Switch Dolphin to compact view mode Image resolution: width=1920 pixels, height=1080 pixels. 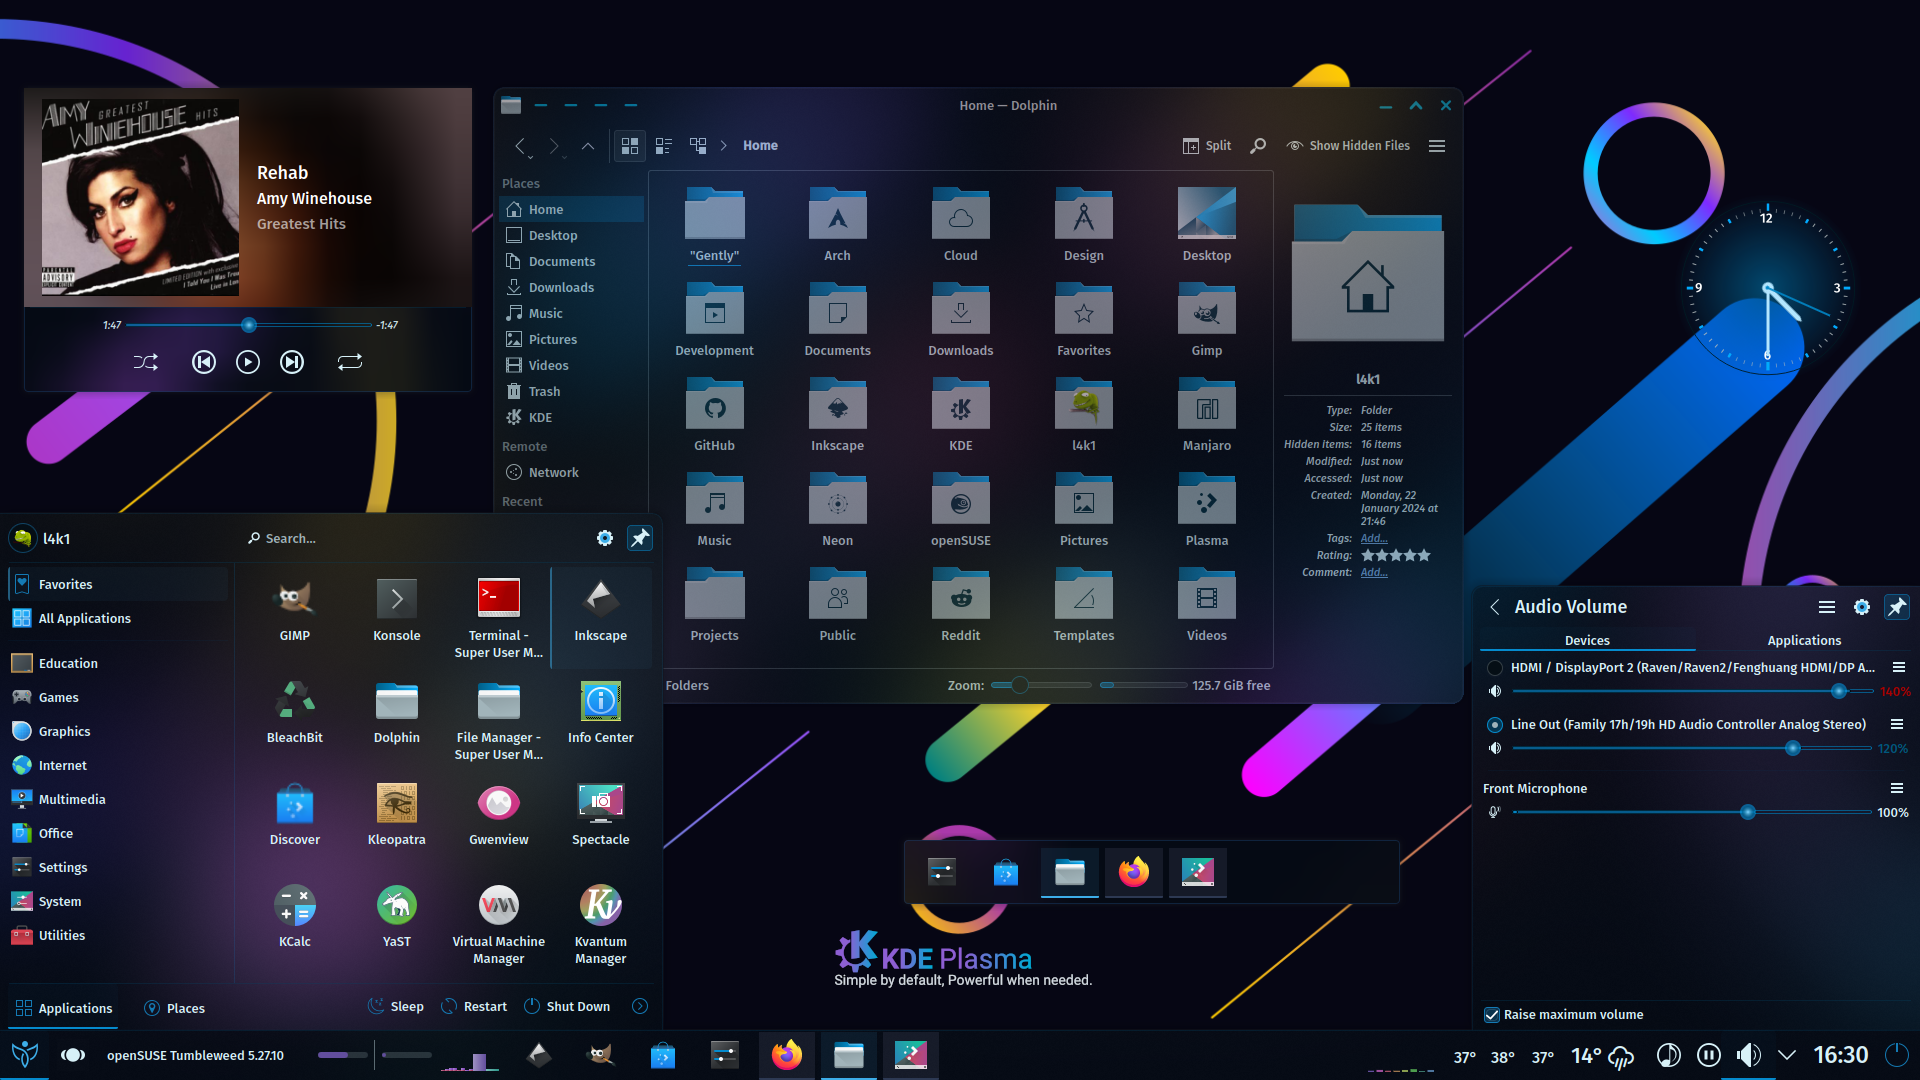pos(664,146)
